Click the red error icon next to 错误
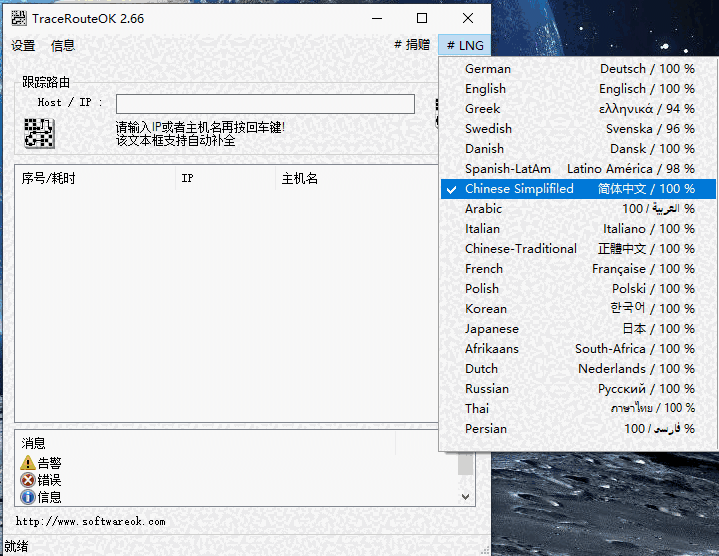Viewport: 719px width, 556px height. pos(28,480)
